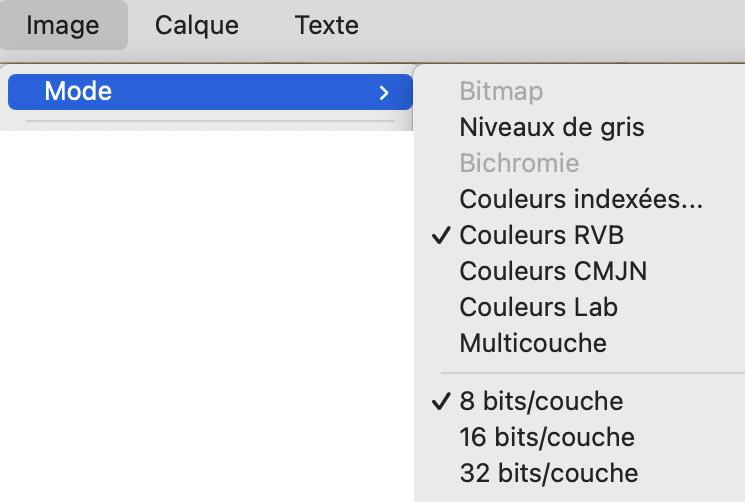Image resolution: width=745 pixels, height=502 pixels.
Task: Open the Image menu
Action: pyautogui.click(x=64, y=25)
